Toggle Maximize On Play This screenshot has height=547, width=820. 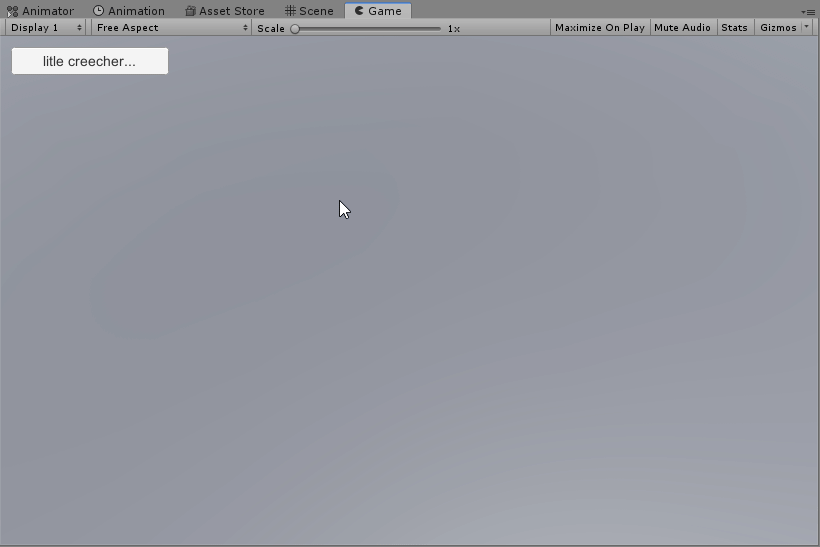pyautogui.click(x=600, y=28)
